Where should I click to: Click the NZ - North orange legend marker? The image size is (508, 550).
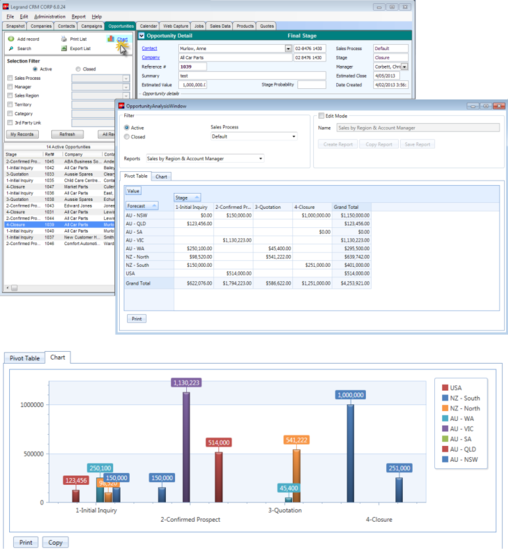(445, 408)
